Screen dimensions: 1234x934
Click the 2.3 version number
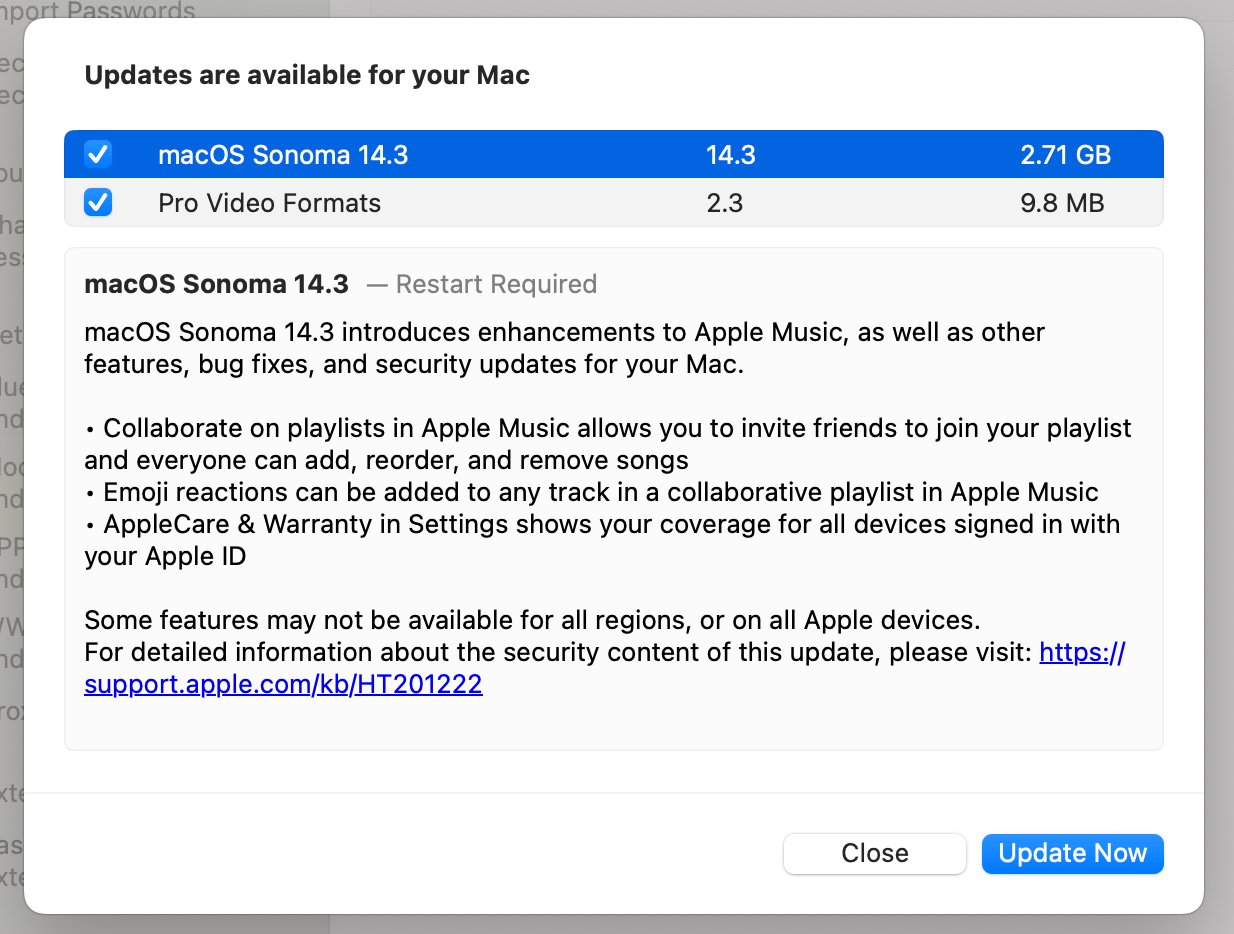point(727,202)
